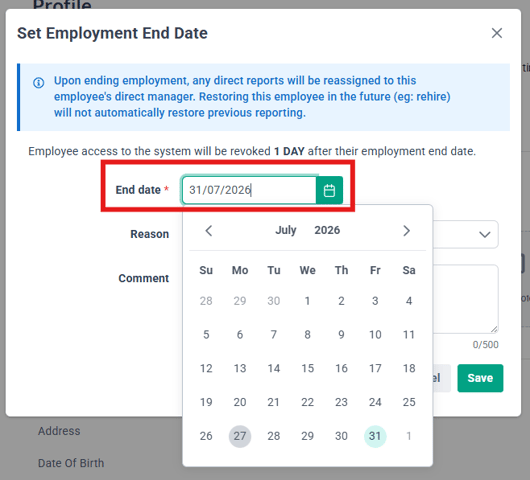This screenshot has height=480, width=530.
Task: Go to previous month in calendar
Action: tap(209, 231)
